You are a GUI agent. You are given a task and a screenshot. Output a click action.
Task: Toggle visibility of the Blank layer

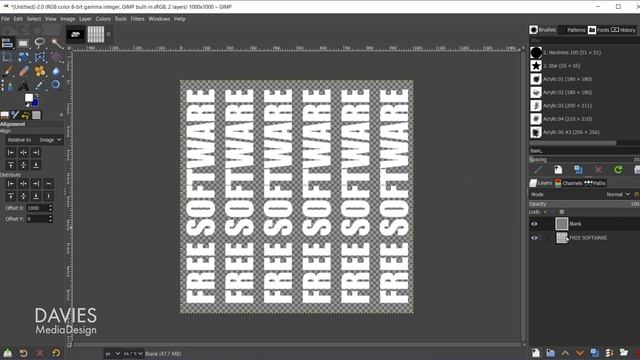534,224
